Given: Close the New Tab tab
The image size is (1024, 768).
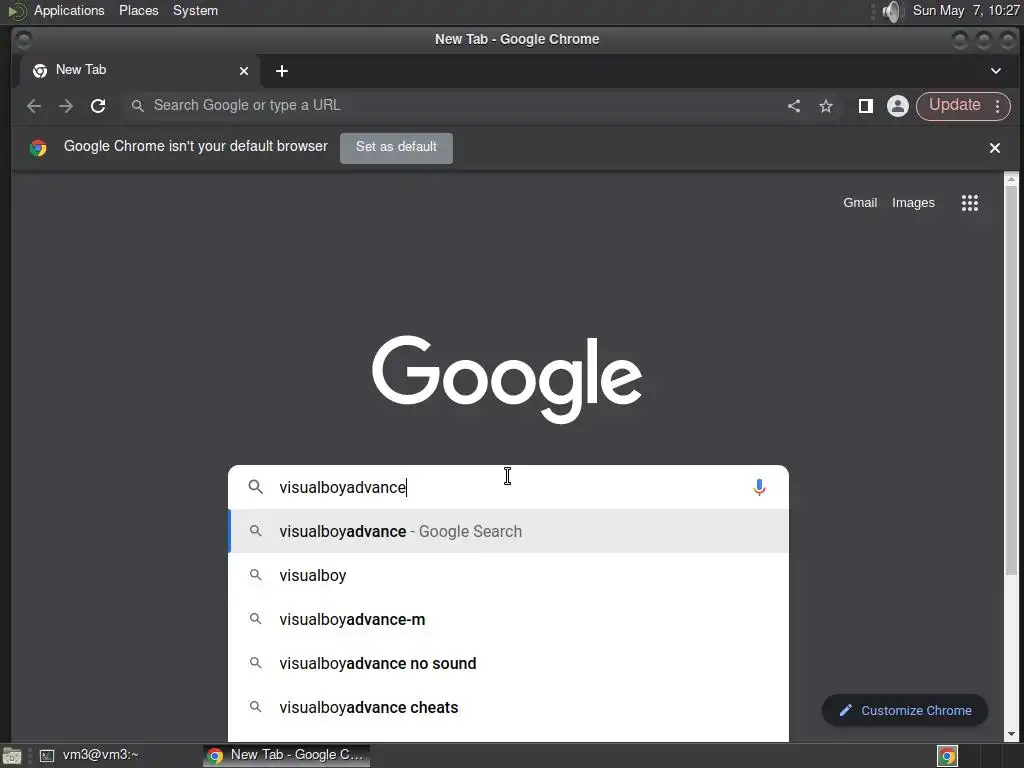Looking at the screenshot, I should click(x=244, y=71).
